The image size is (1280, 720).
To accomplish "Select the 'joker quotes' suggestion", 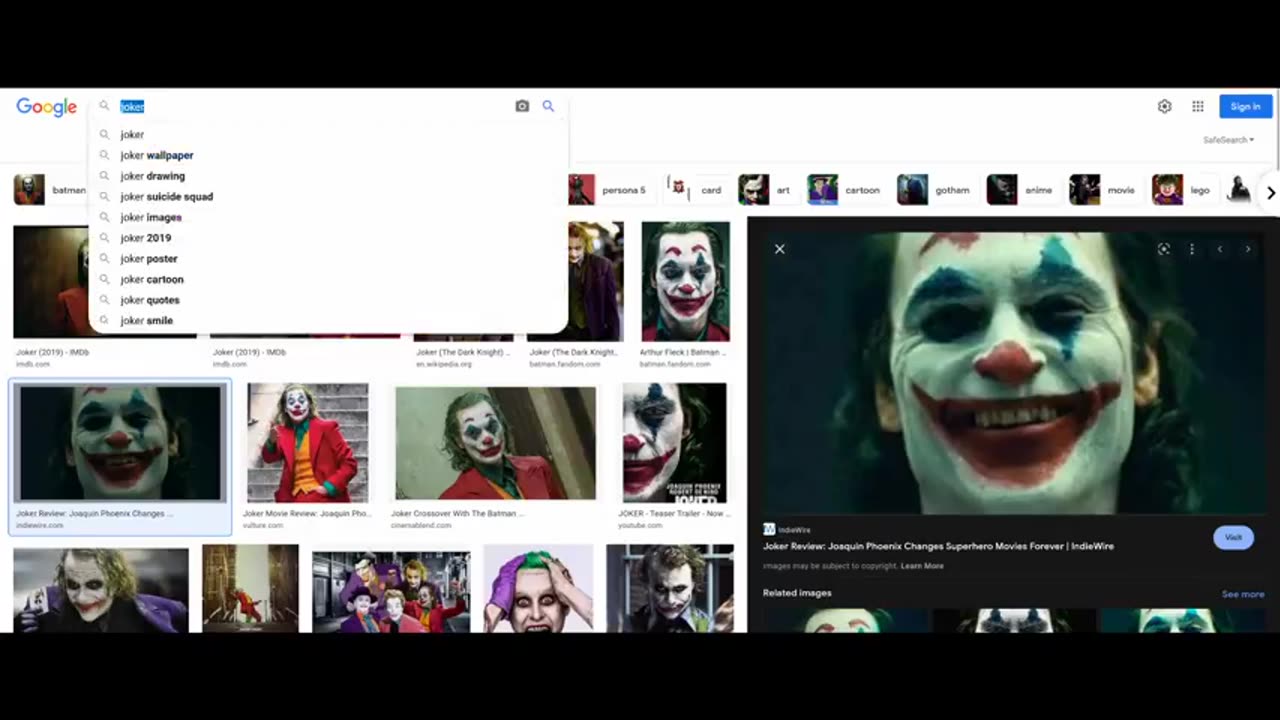I will click(328, 300).
